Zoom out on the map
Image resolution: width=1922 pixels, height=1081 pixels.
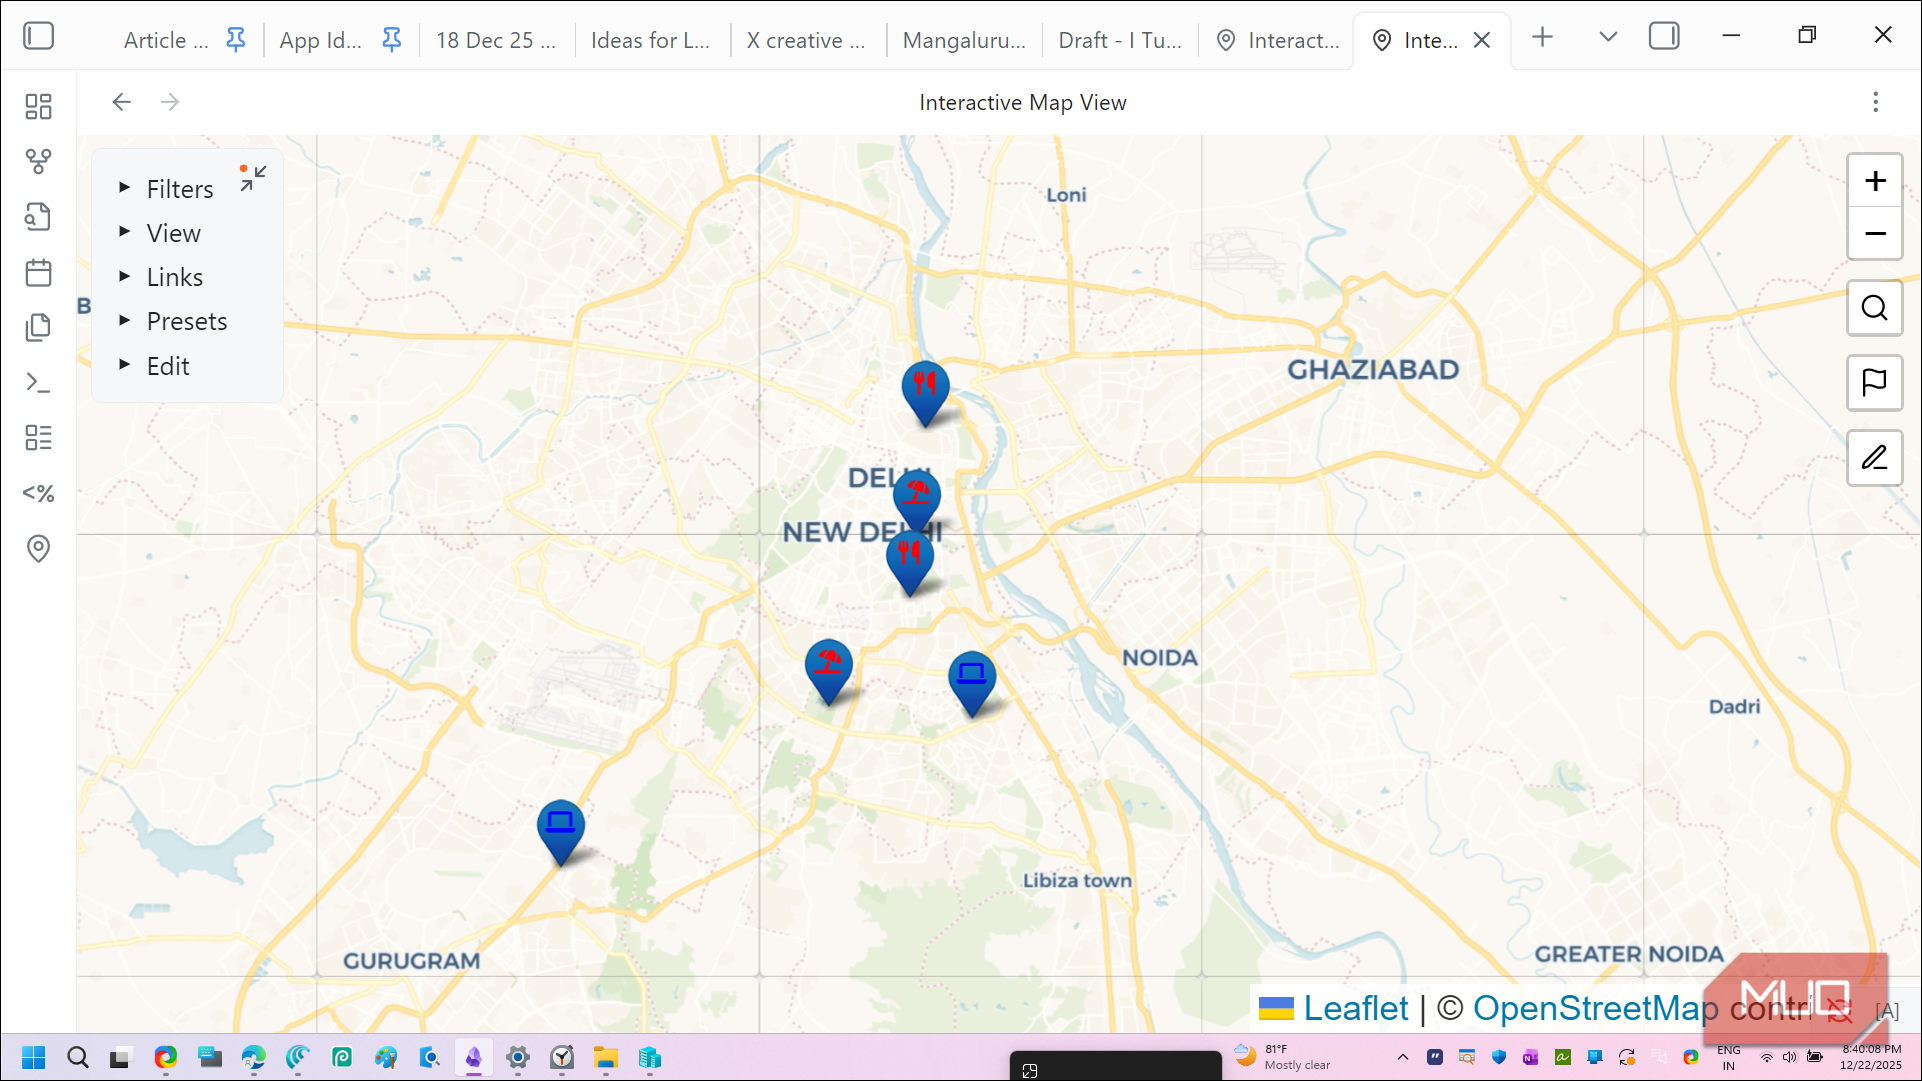coord(1875,234)
